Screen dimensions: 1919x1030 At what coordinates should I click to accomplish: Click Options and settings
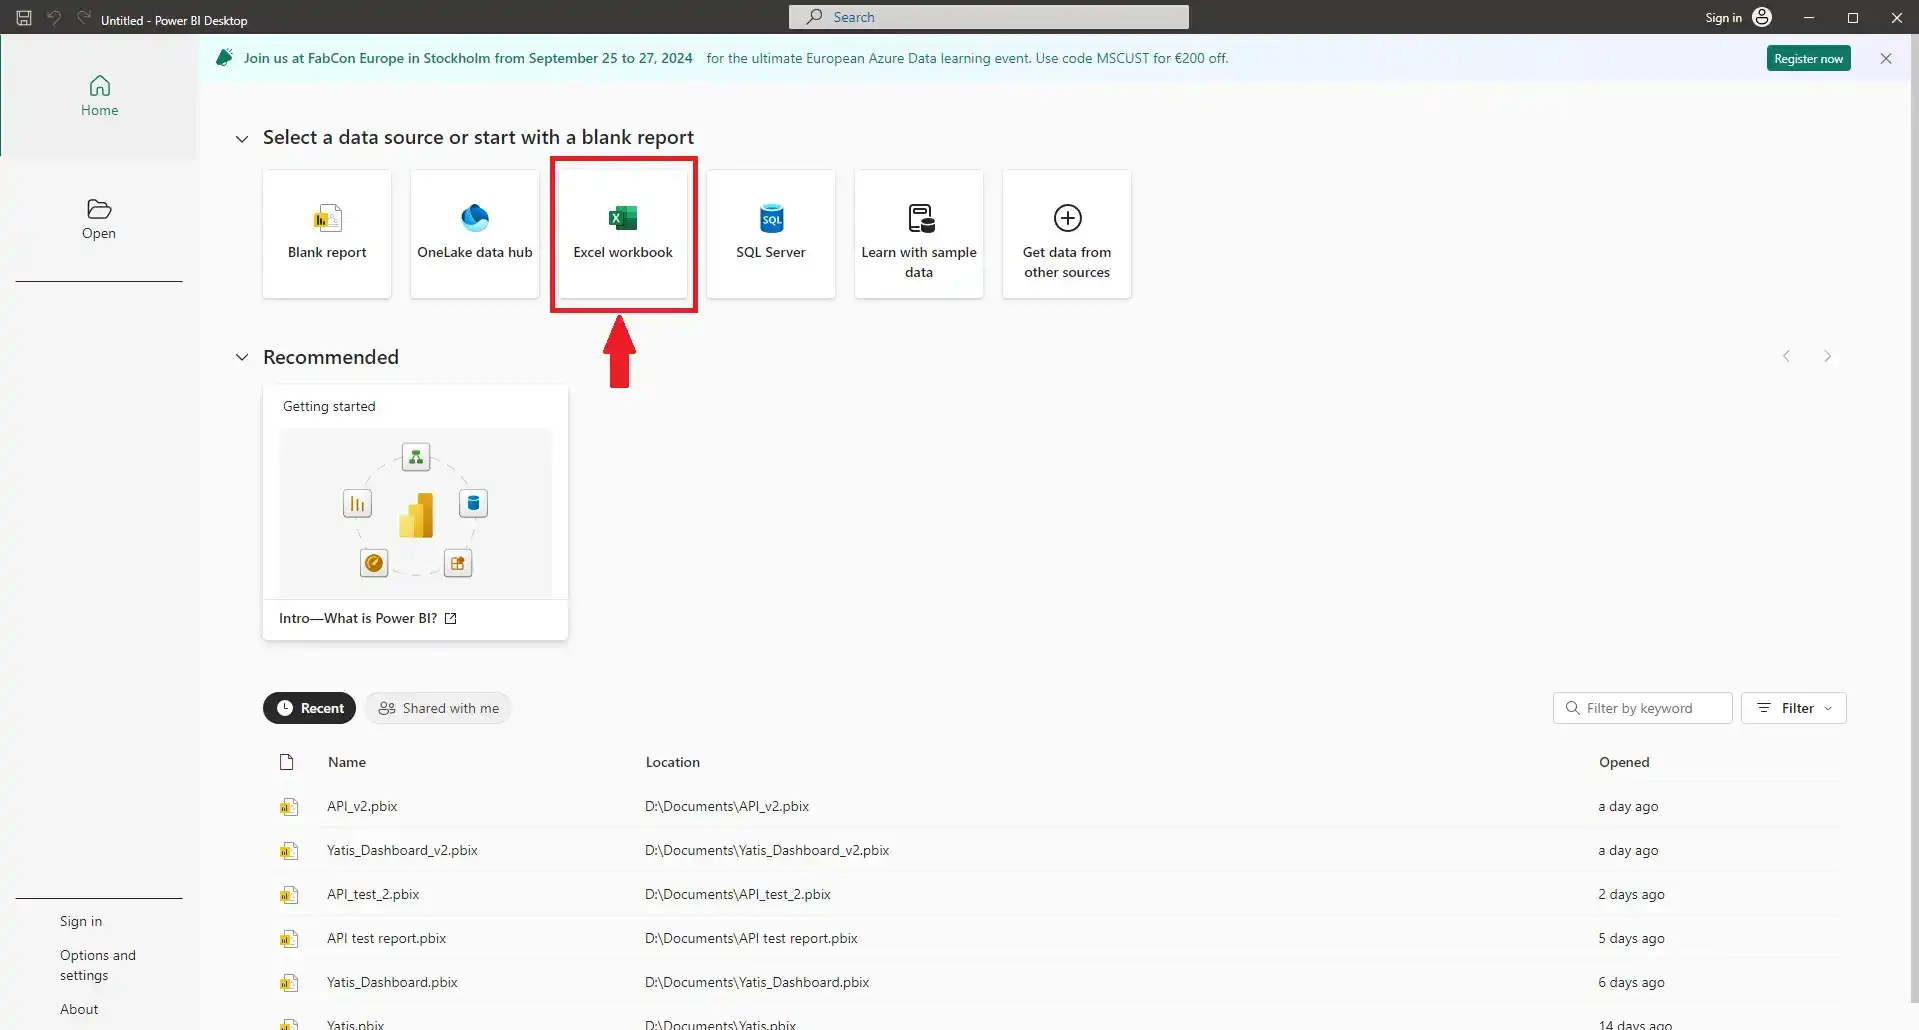pyautogui.click(x=97, y=965)
